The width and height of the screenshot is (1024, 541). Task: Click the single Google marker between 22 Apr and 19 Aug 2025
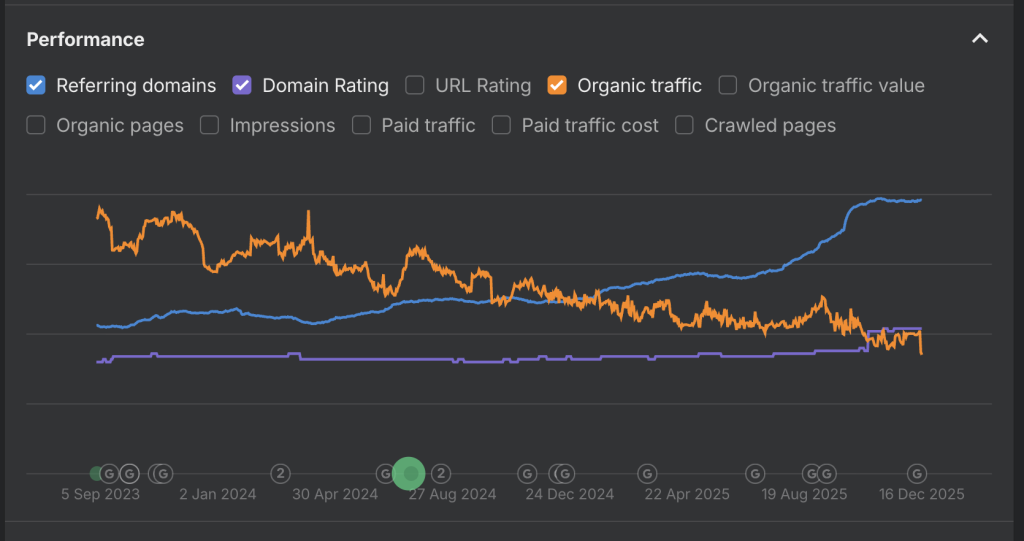coord(755,473)
